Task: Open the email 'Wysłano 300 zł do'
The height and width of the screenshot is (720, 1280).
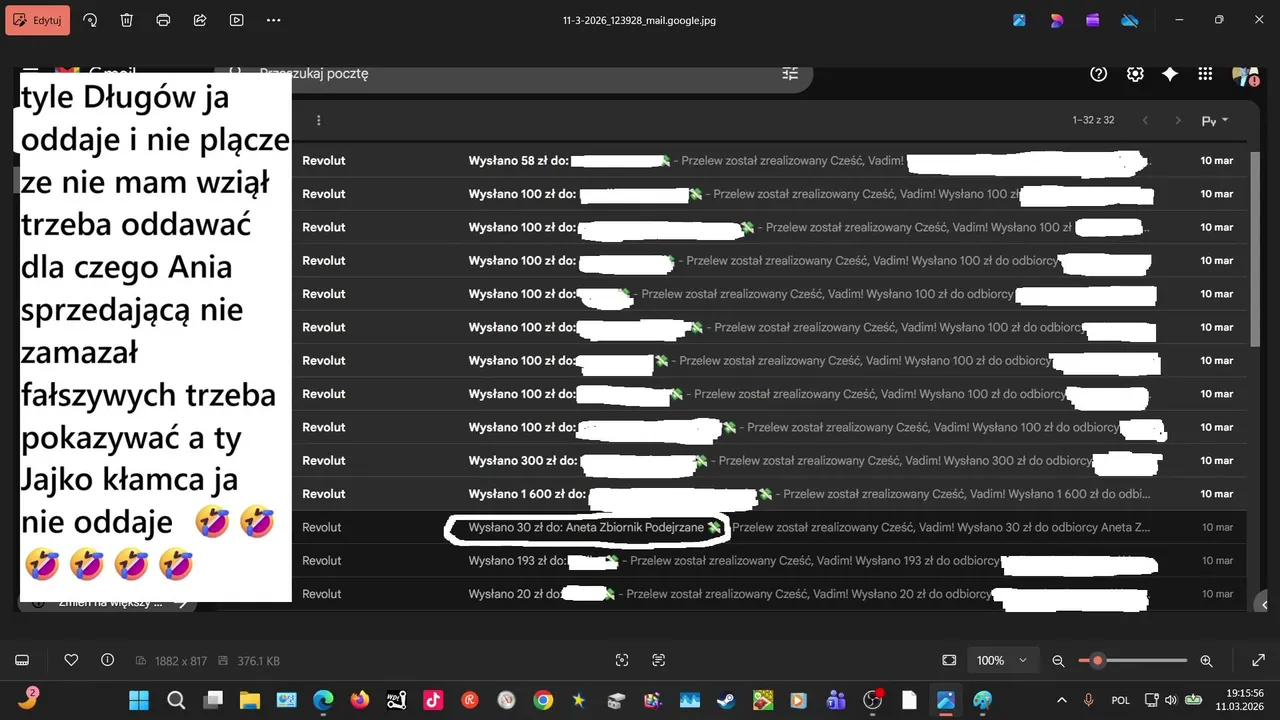Action: pos(769,460)
